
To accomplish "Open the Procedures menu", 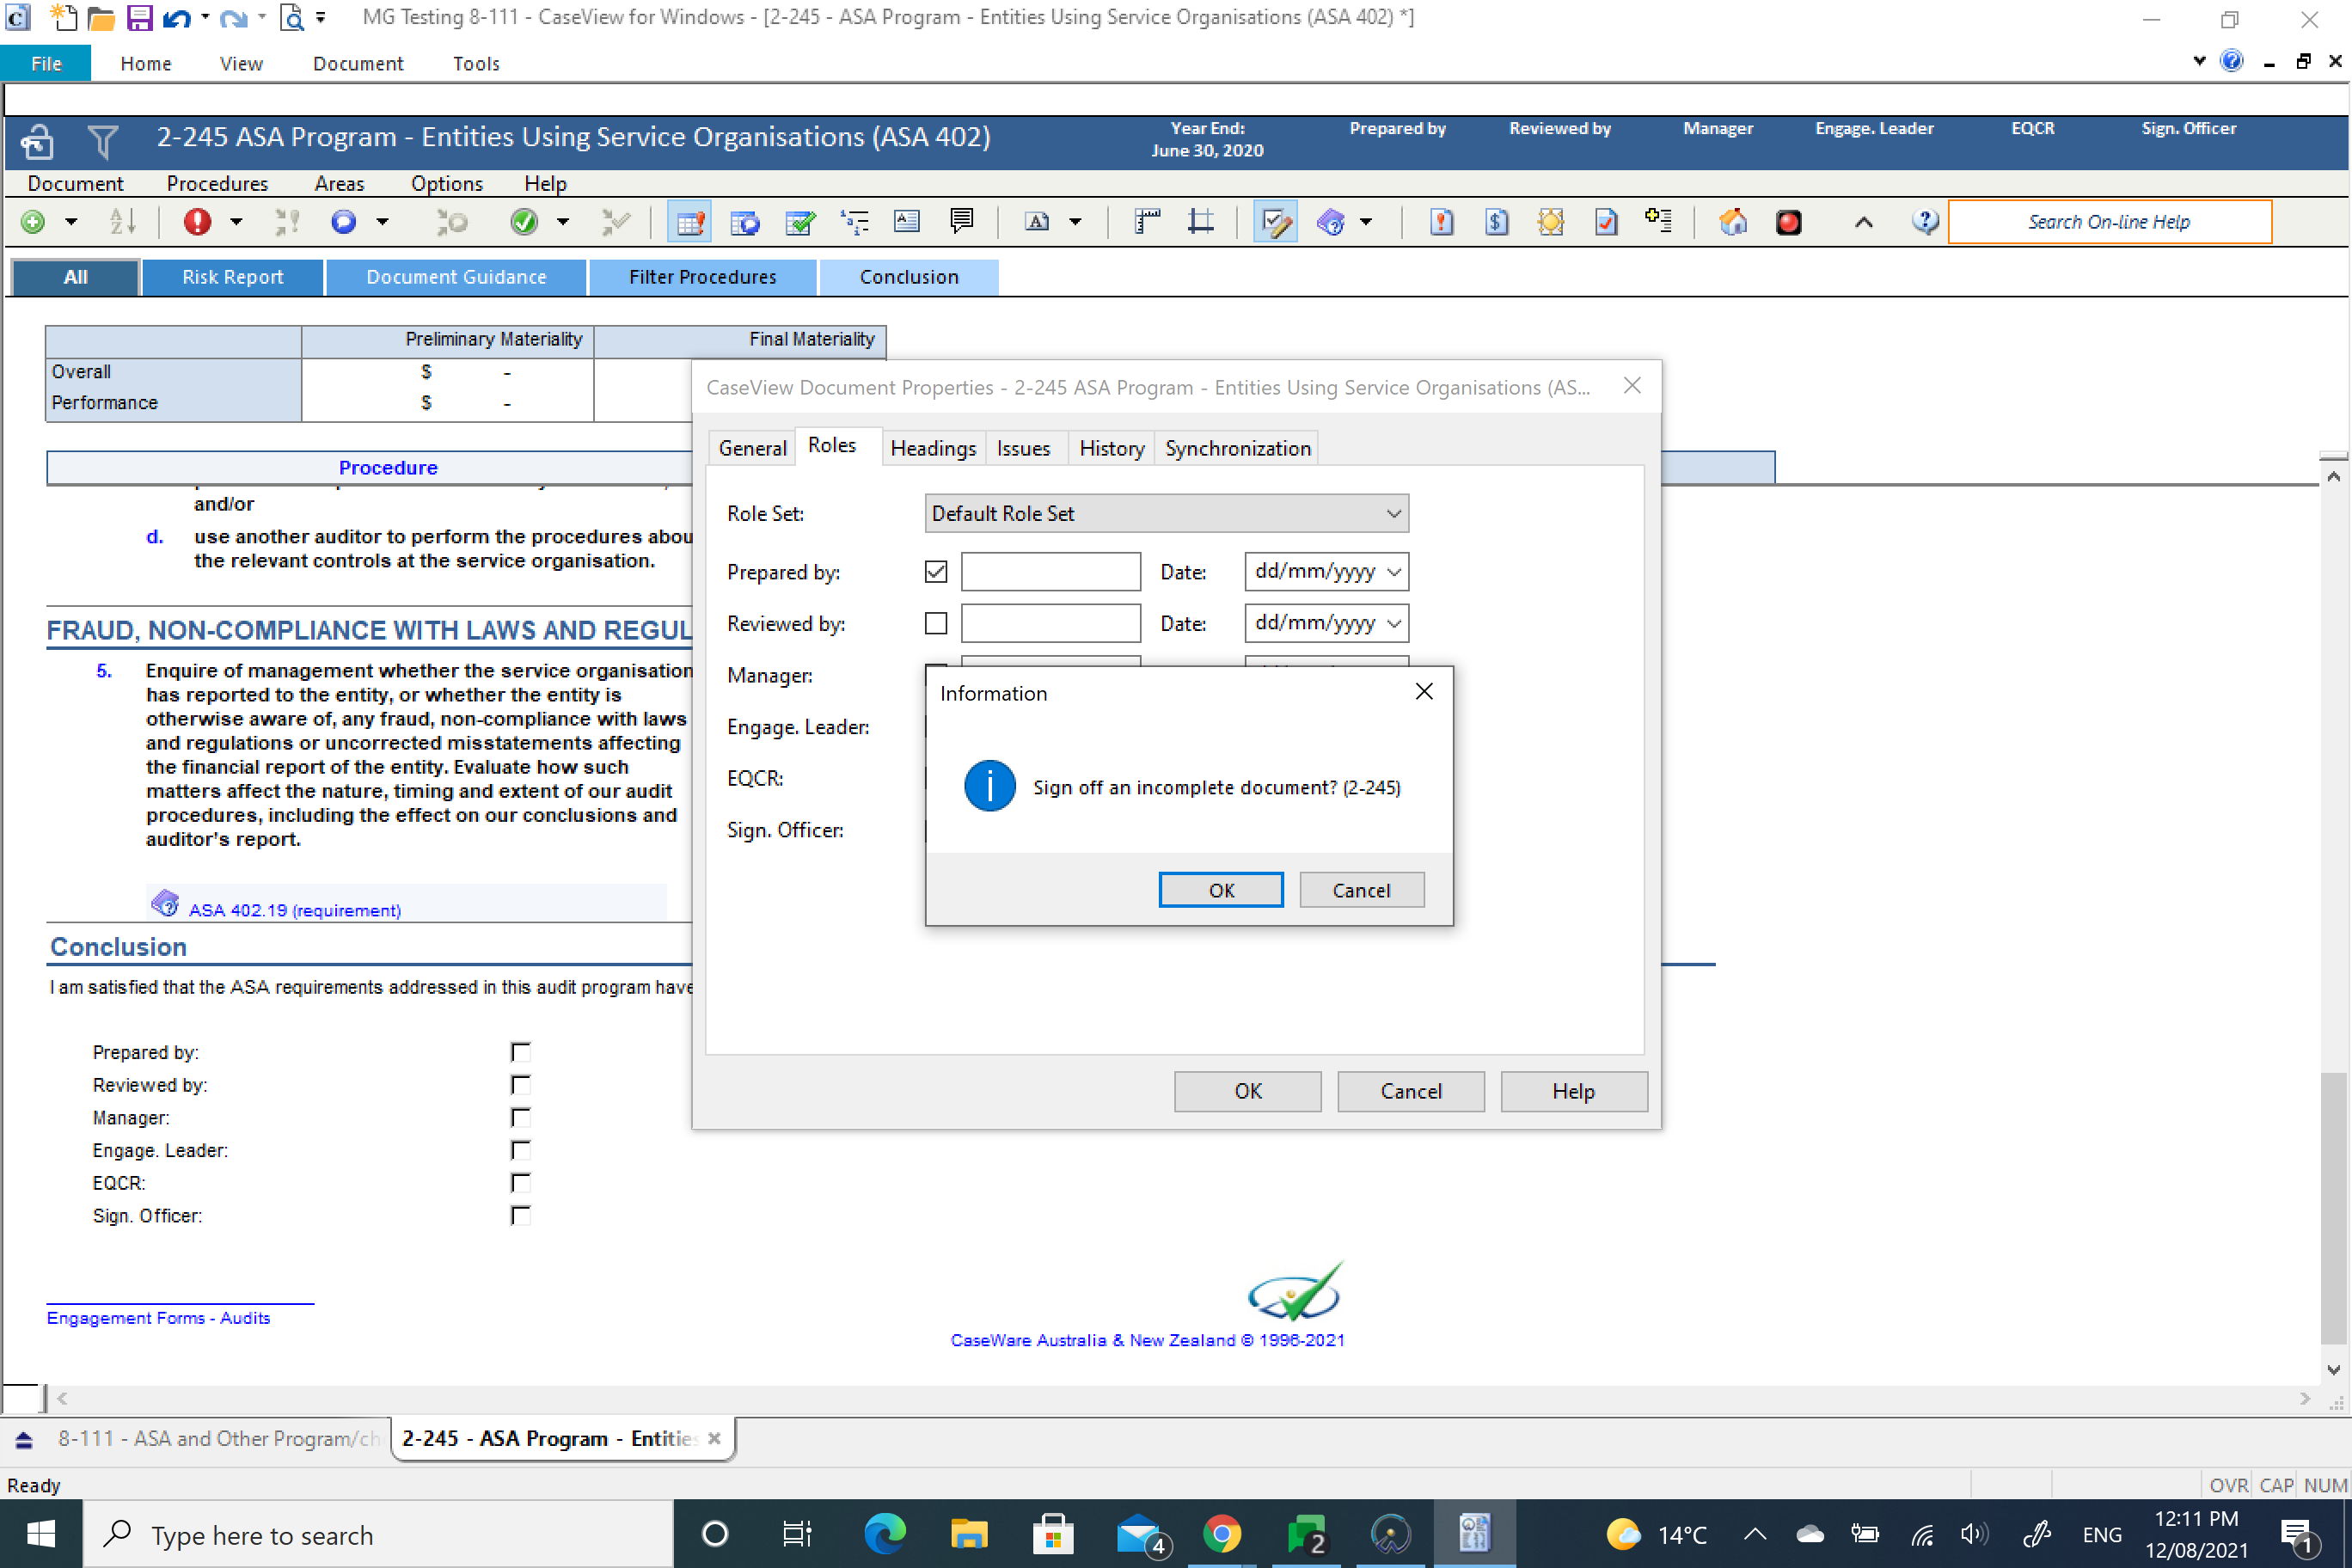I will point(217,183).
